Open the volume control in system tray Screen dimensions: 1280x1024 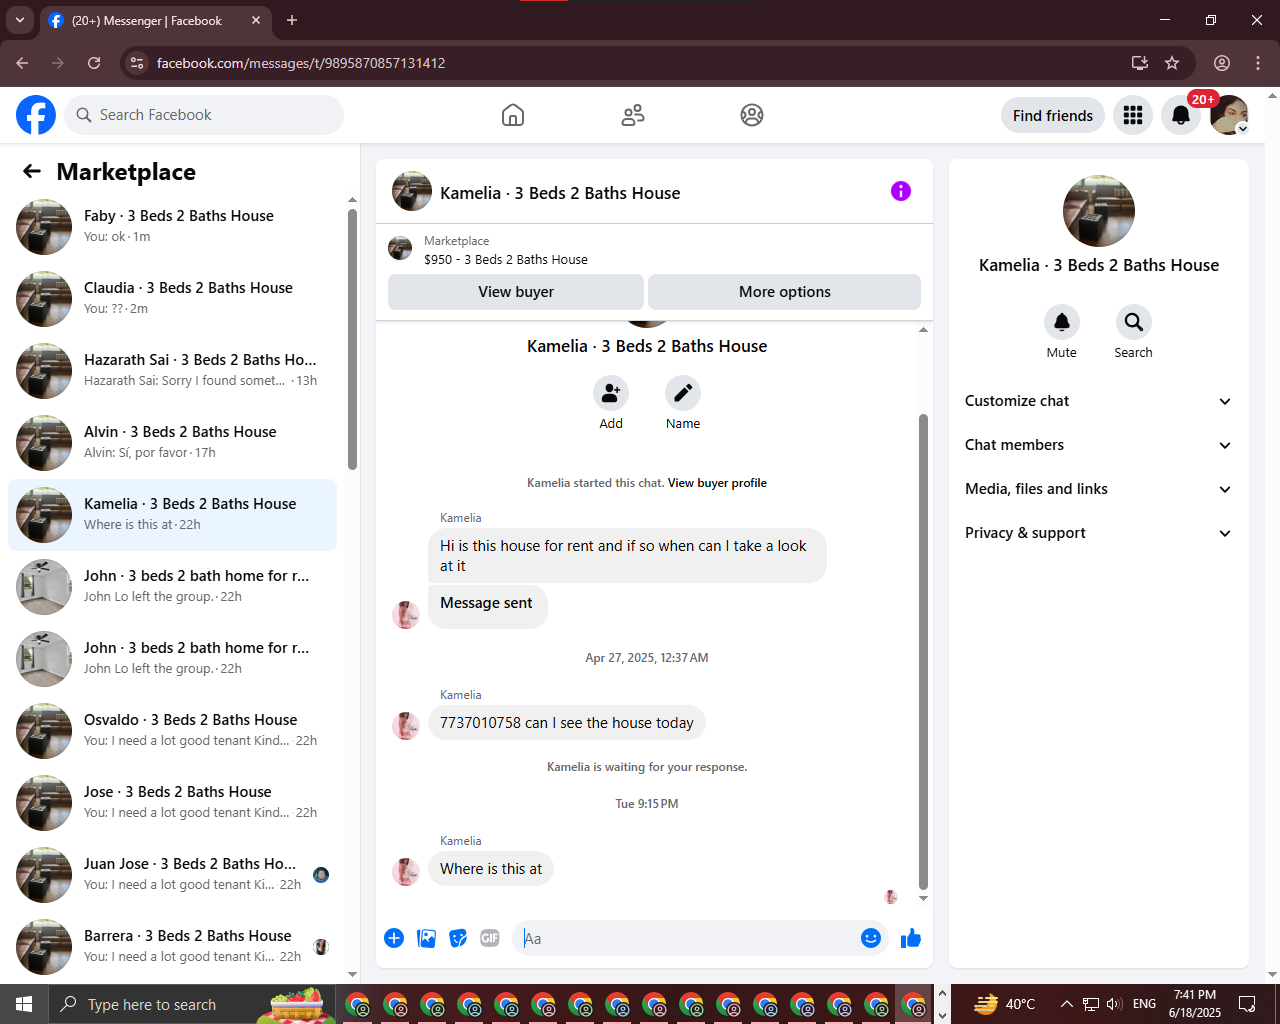1114,1004
